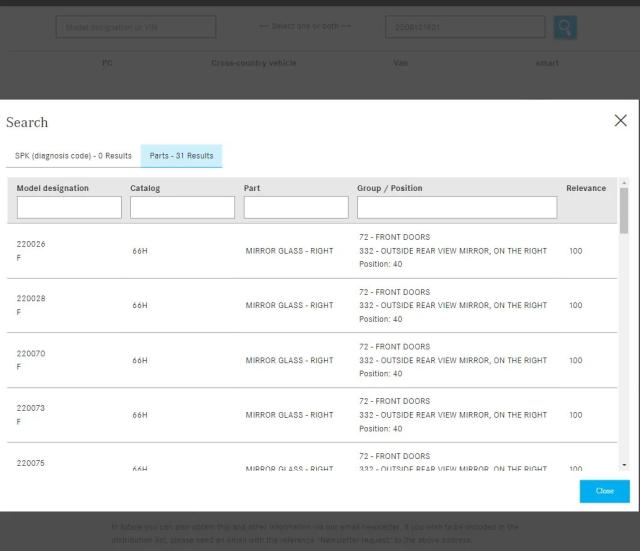This screenshot has height=551, width=640.
Task: Click 72 - FRONT DOORS in 220026 row
Action: coord(395,237)
